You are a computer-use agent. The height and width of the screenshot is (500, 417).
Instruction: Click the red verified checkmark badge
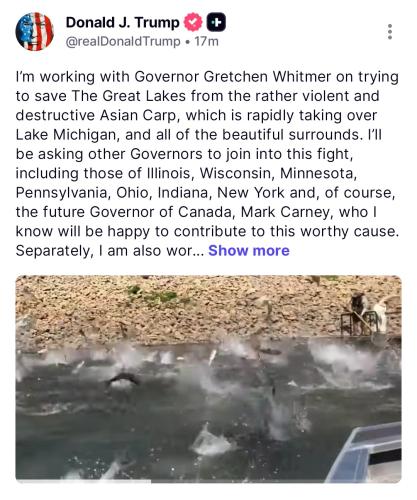point(193,22)
